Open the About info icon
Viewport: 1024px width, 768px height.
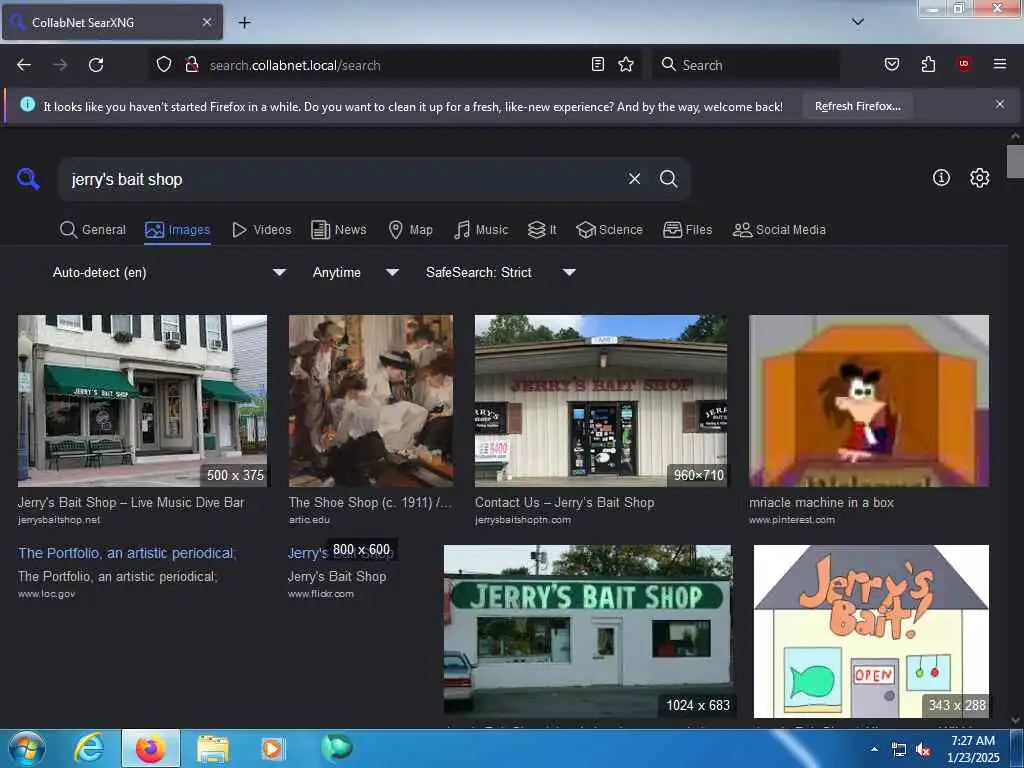[x=941, y=178]
